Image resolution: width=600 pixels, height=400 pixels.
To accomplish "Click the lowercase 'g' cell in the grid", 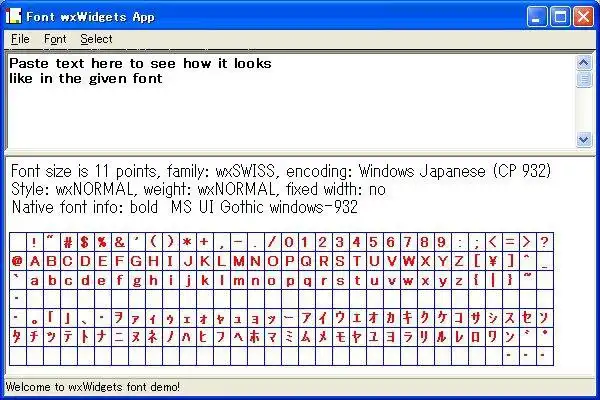I will point(137,280).
